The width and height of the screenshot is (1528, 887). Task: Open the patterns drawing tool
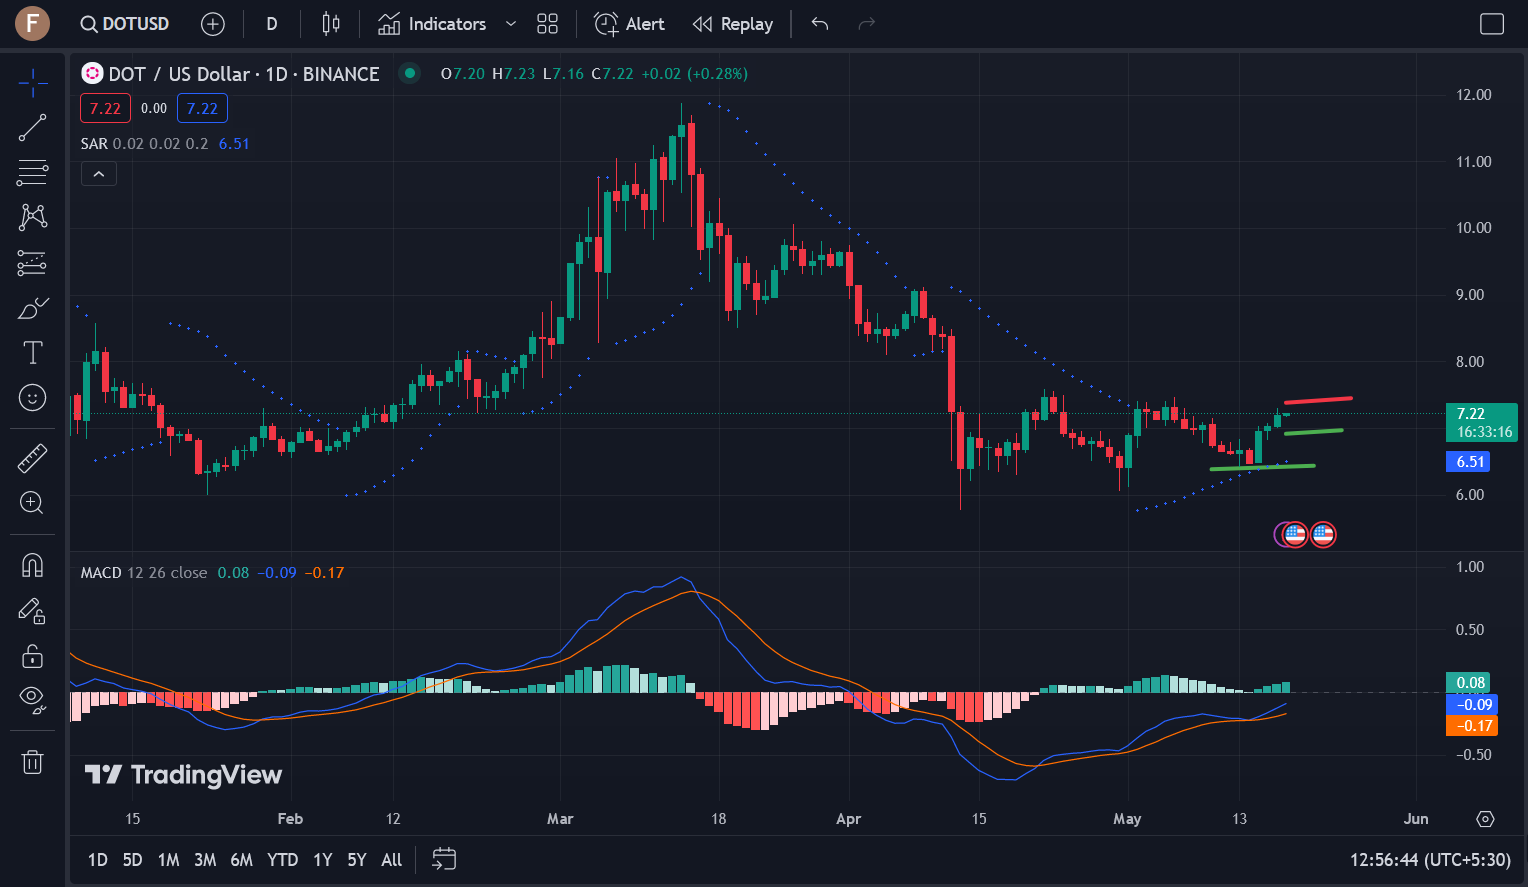click(32, 217)
